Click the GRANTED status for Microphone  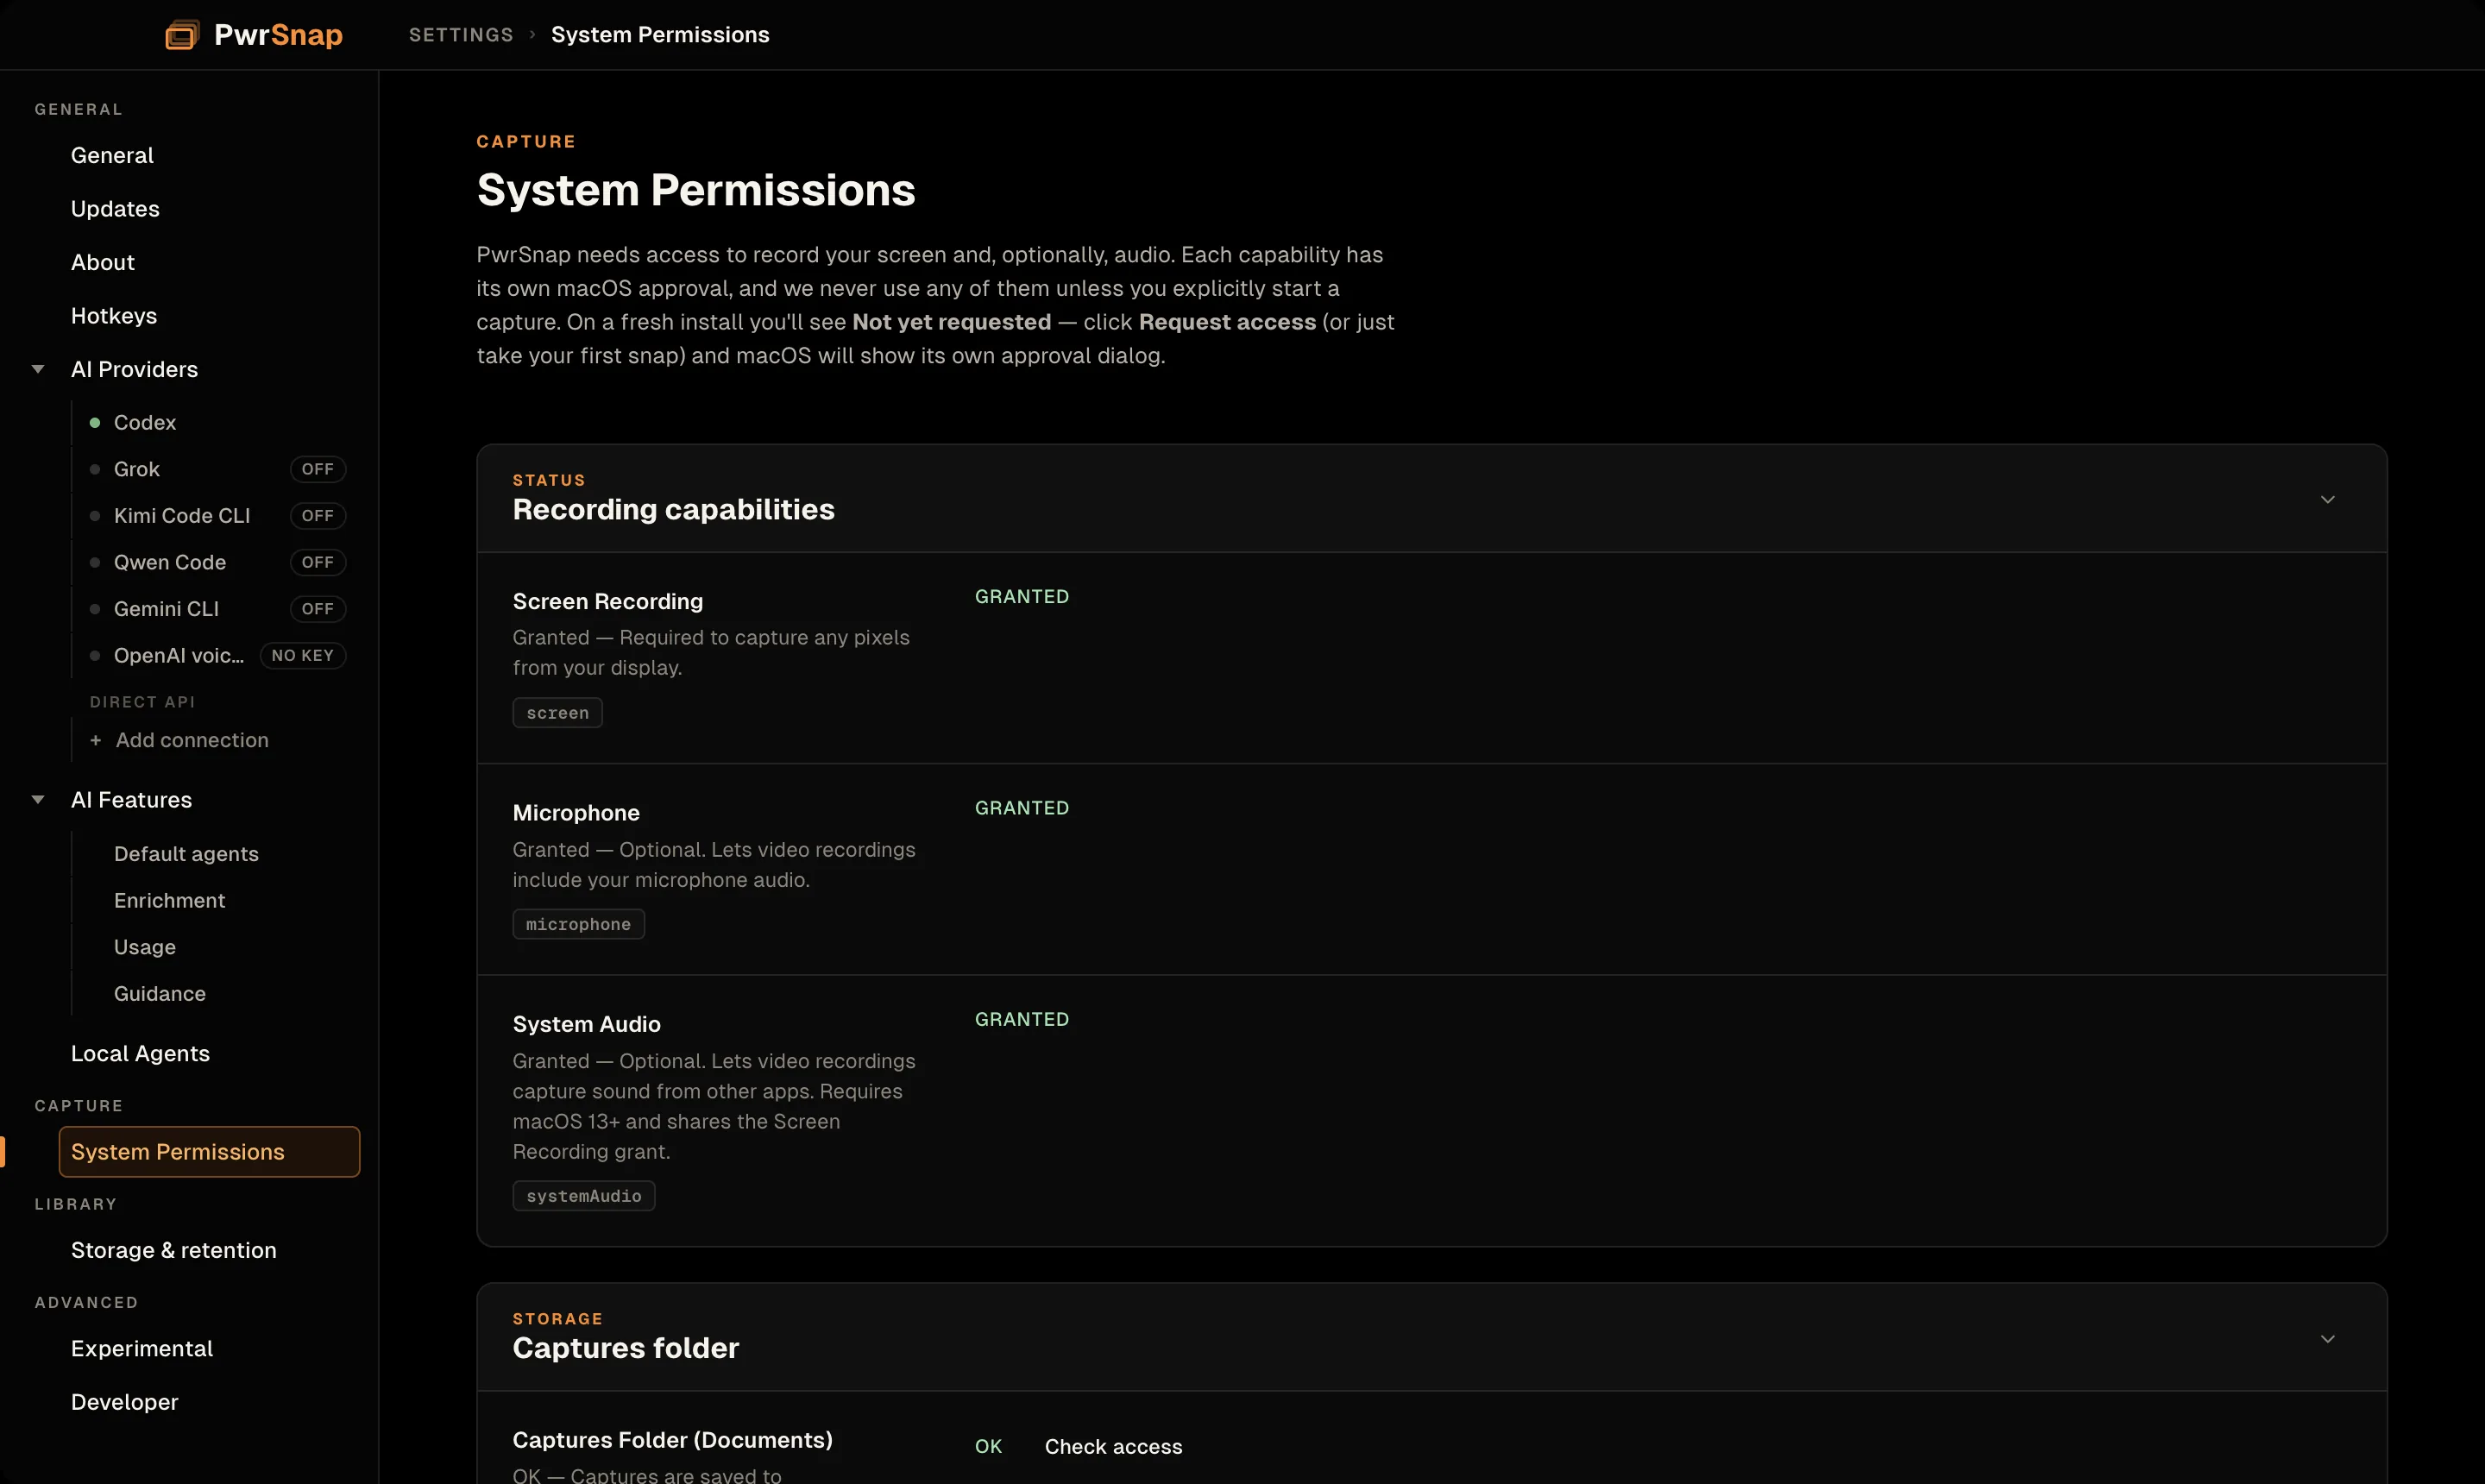point(1022,808)
